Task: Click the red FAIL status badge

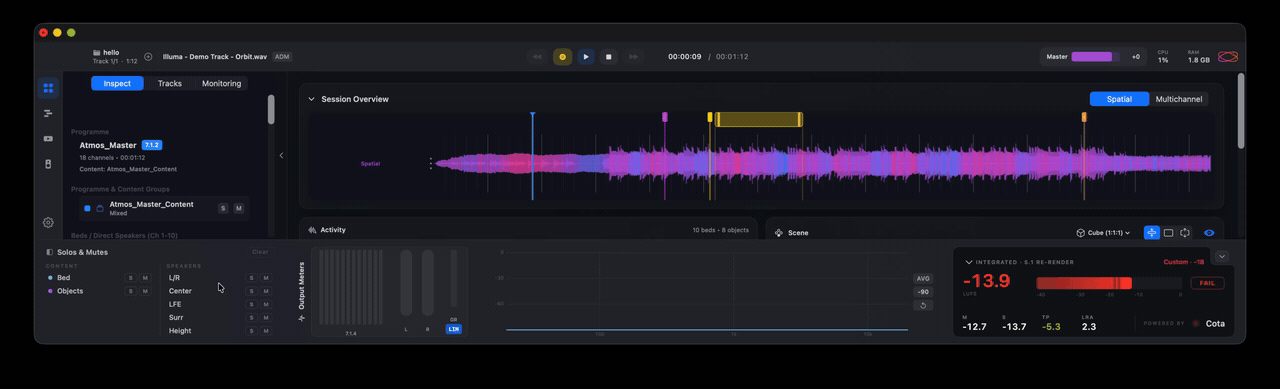Action: 1207,283
